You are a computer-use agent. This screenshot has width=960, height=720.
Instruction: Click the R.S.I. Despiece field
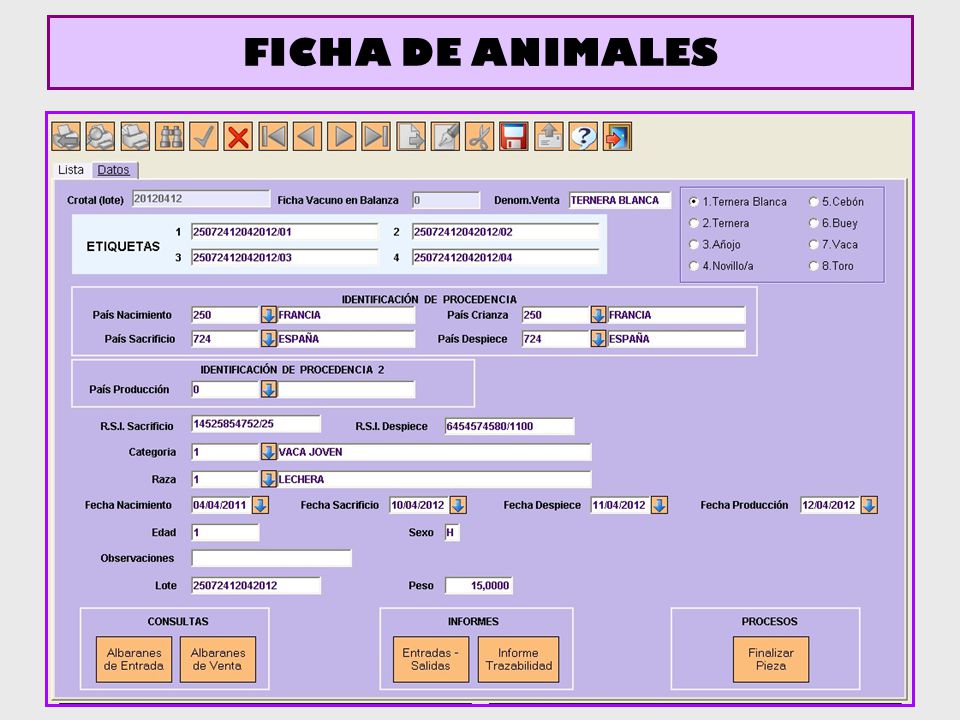[509, 426]
